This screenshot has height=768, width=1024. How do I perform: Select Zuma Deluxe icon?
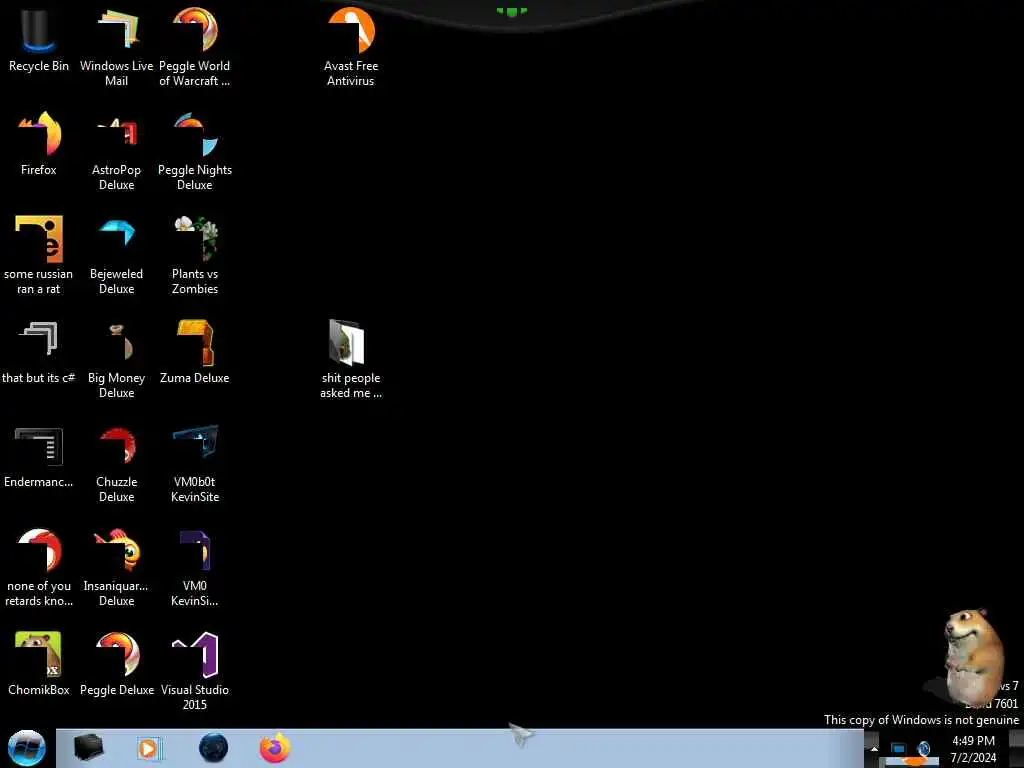coord(195,351)
